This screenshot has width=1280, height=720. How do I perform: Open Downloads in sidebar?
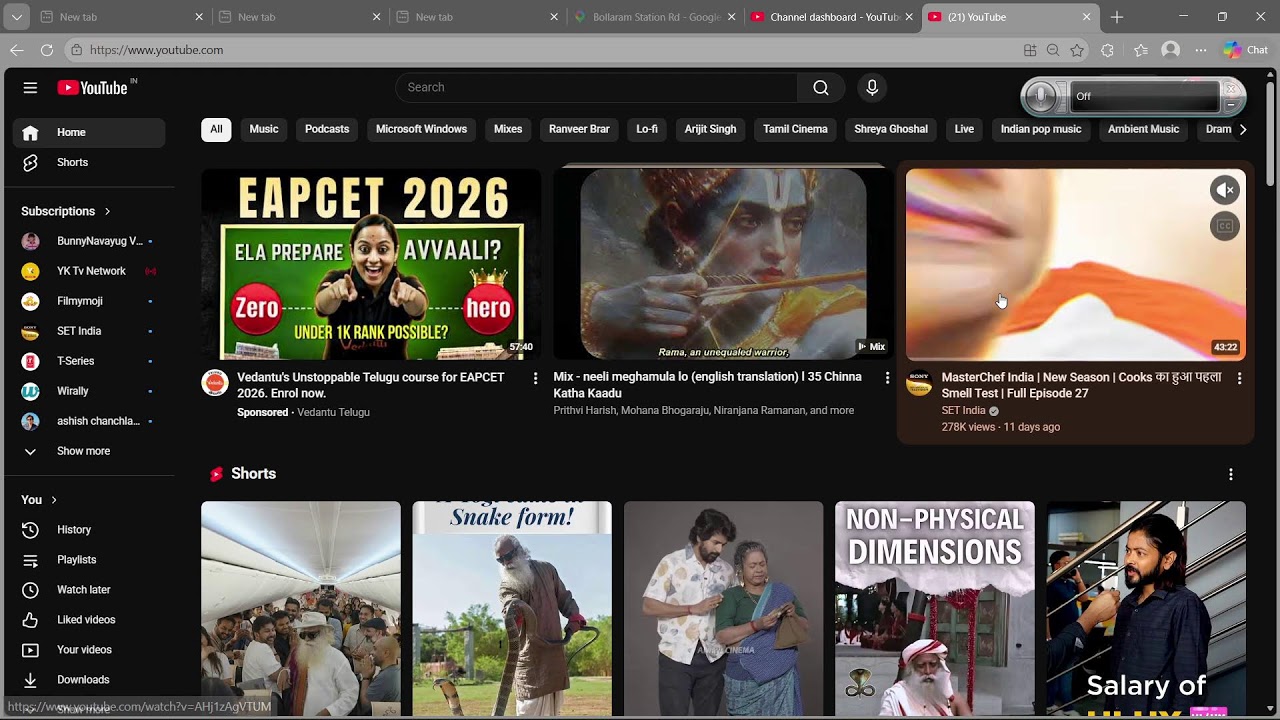[89, 680]
